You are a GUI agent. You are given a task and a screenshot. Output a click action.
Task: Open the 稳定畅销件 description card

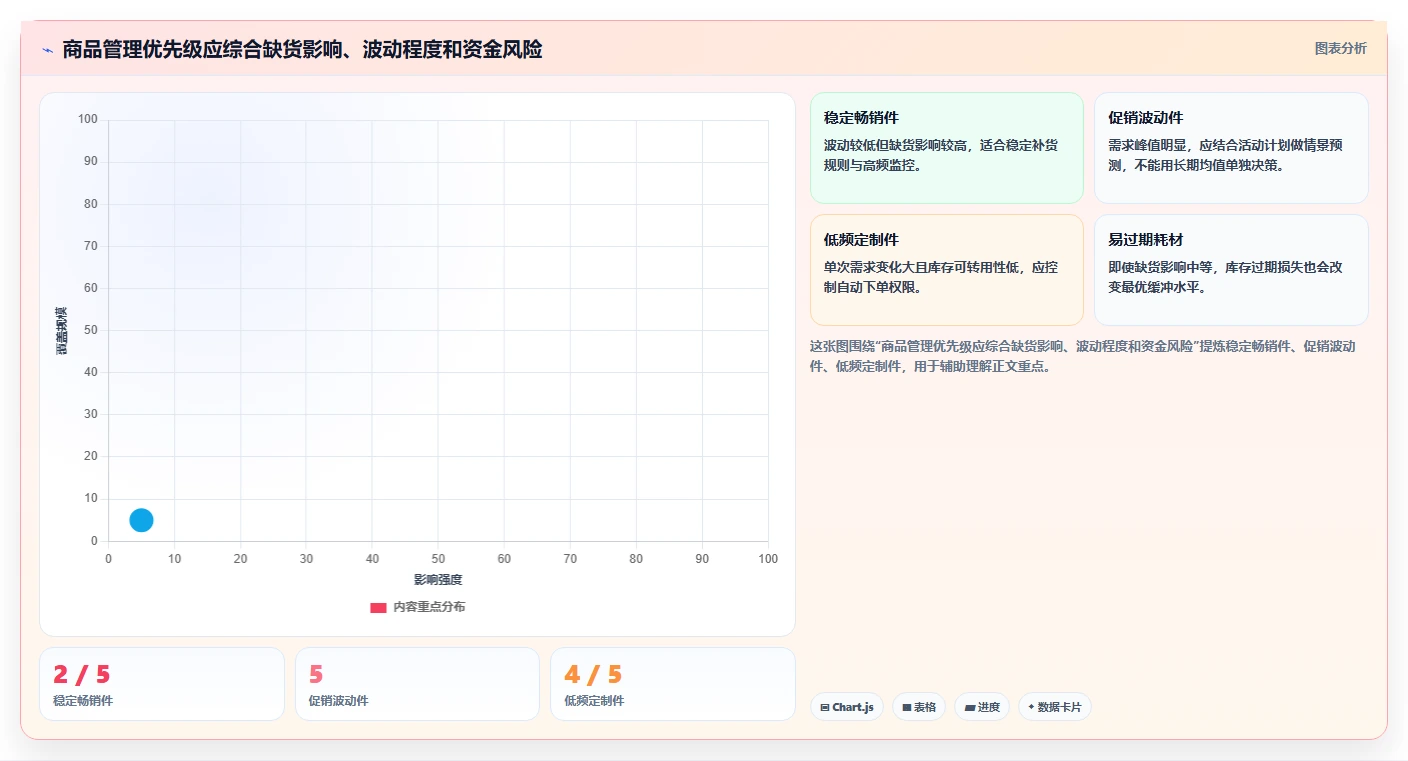[x=947, y=148]
